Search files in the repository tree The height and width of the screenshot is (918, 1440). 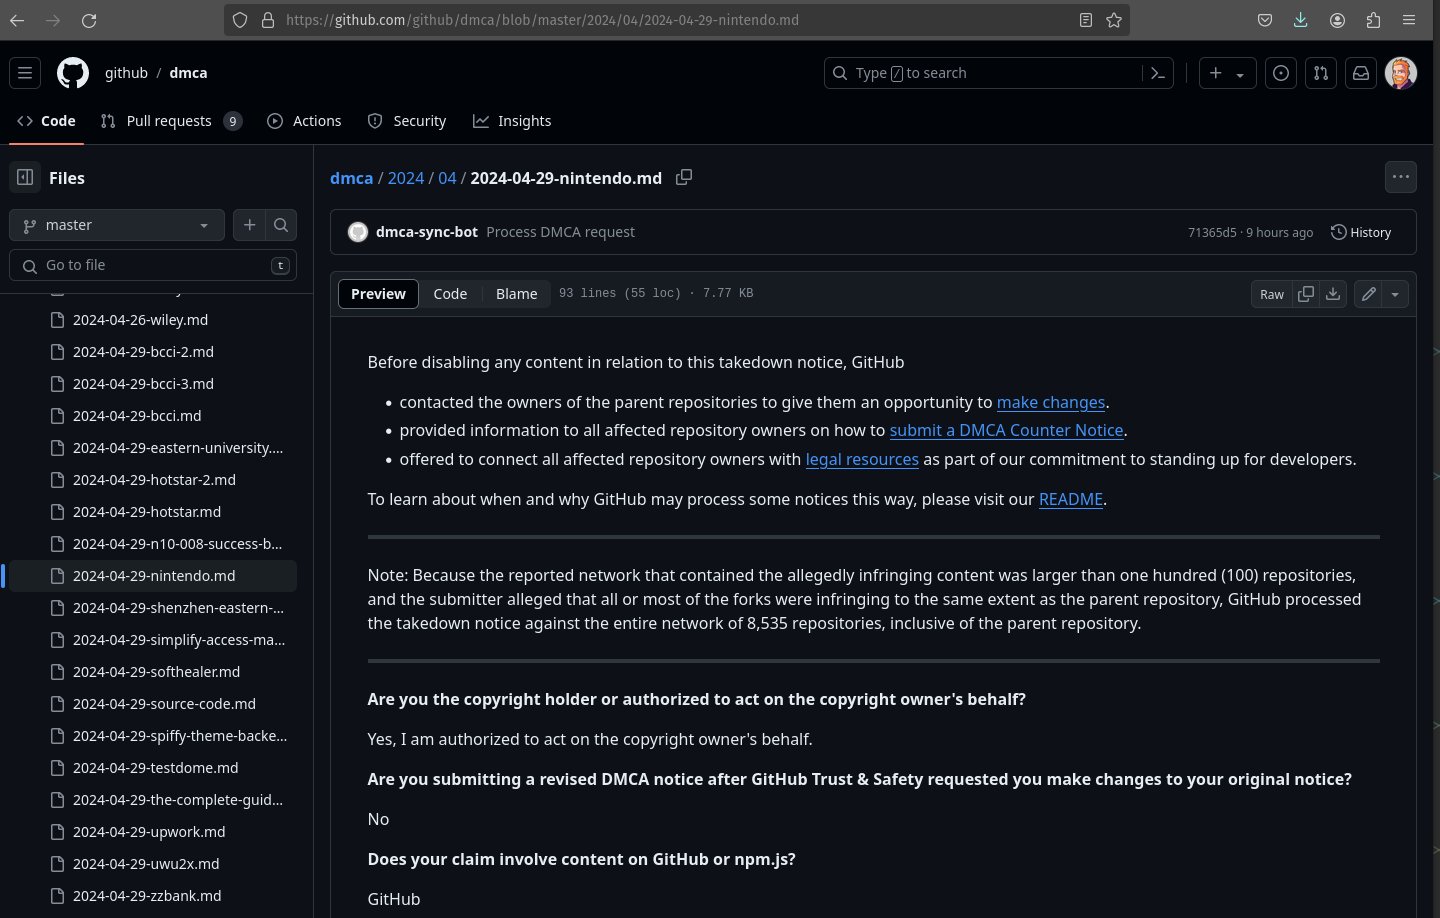[281, 225]
